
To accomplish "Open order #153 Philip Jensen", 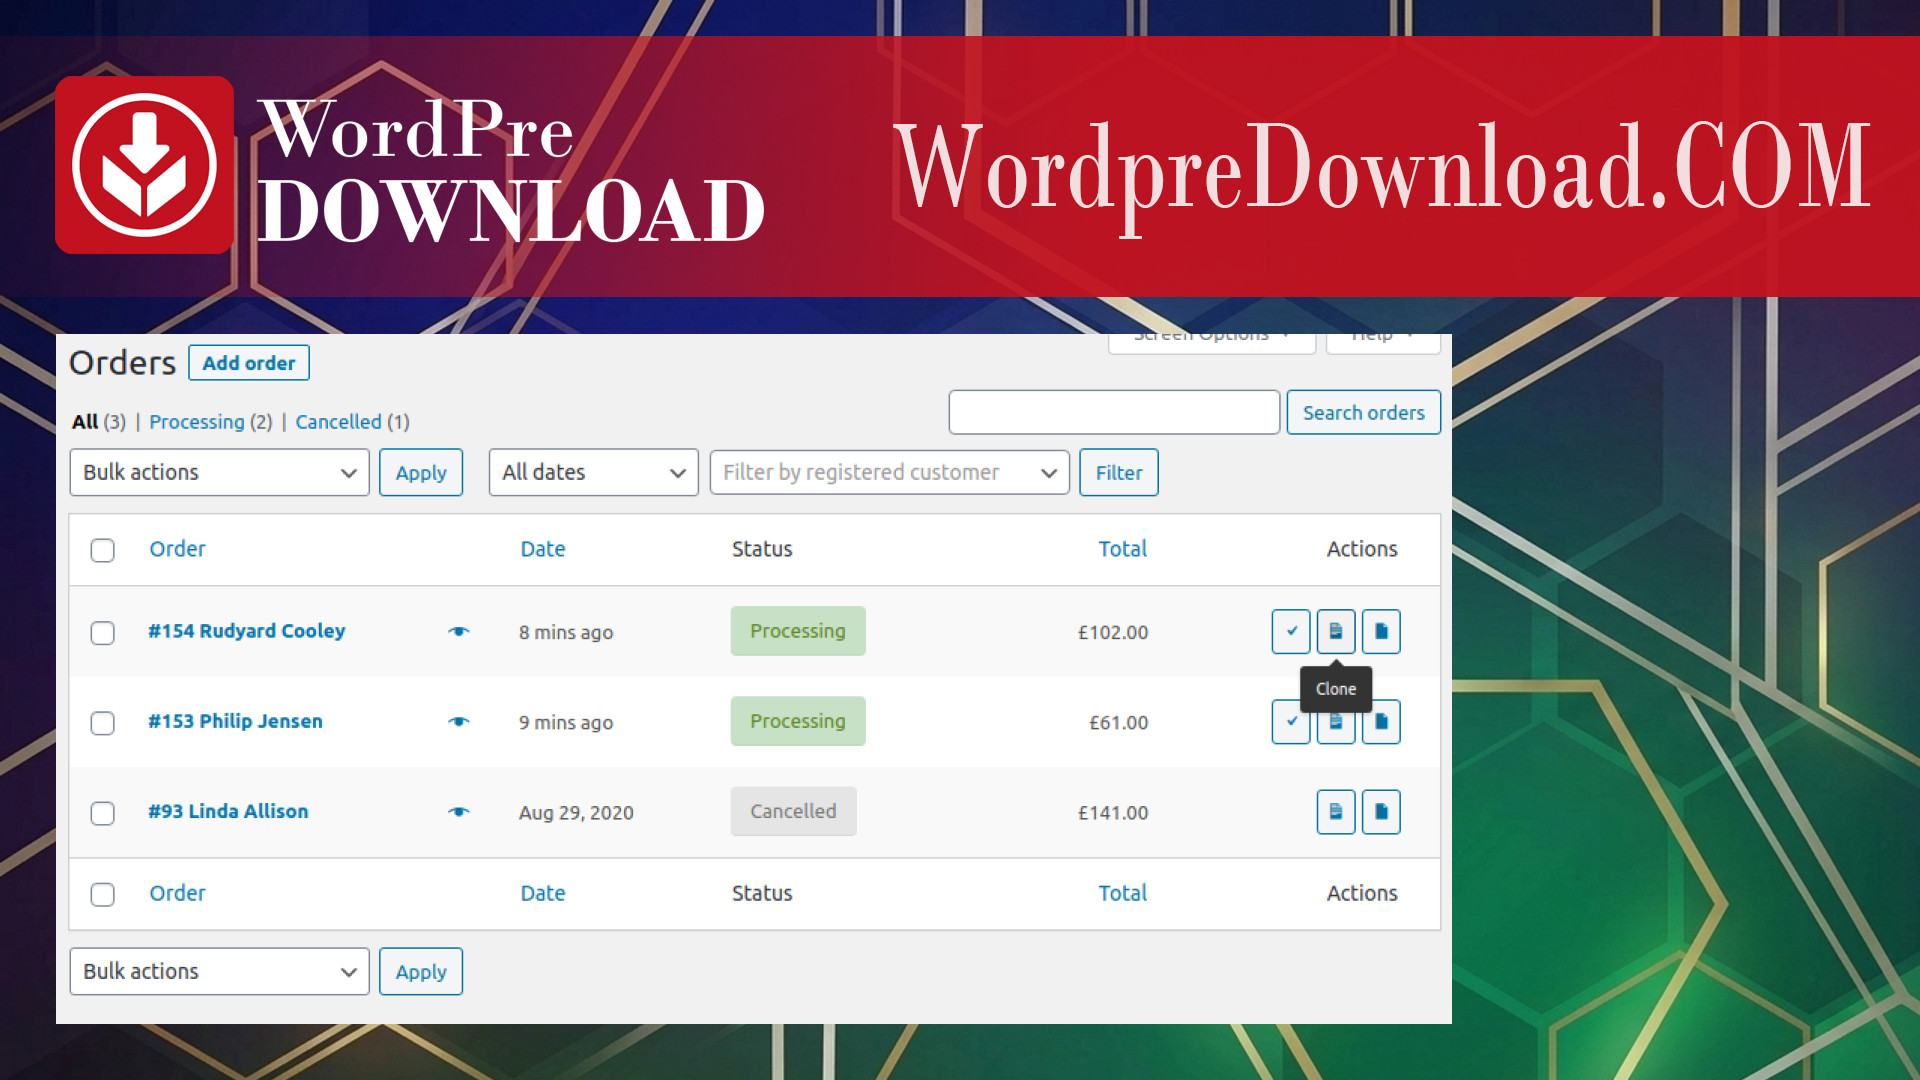I will (235, 721).
